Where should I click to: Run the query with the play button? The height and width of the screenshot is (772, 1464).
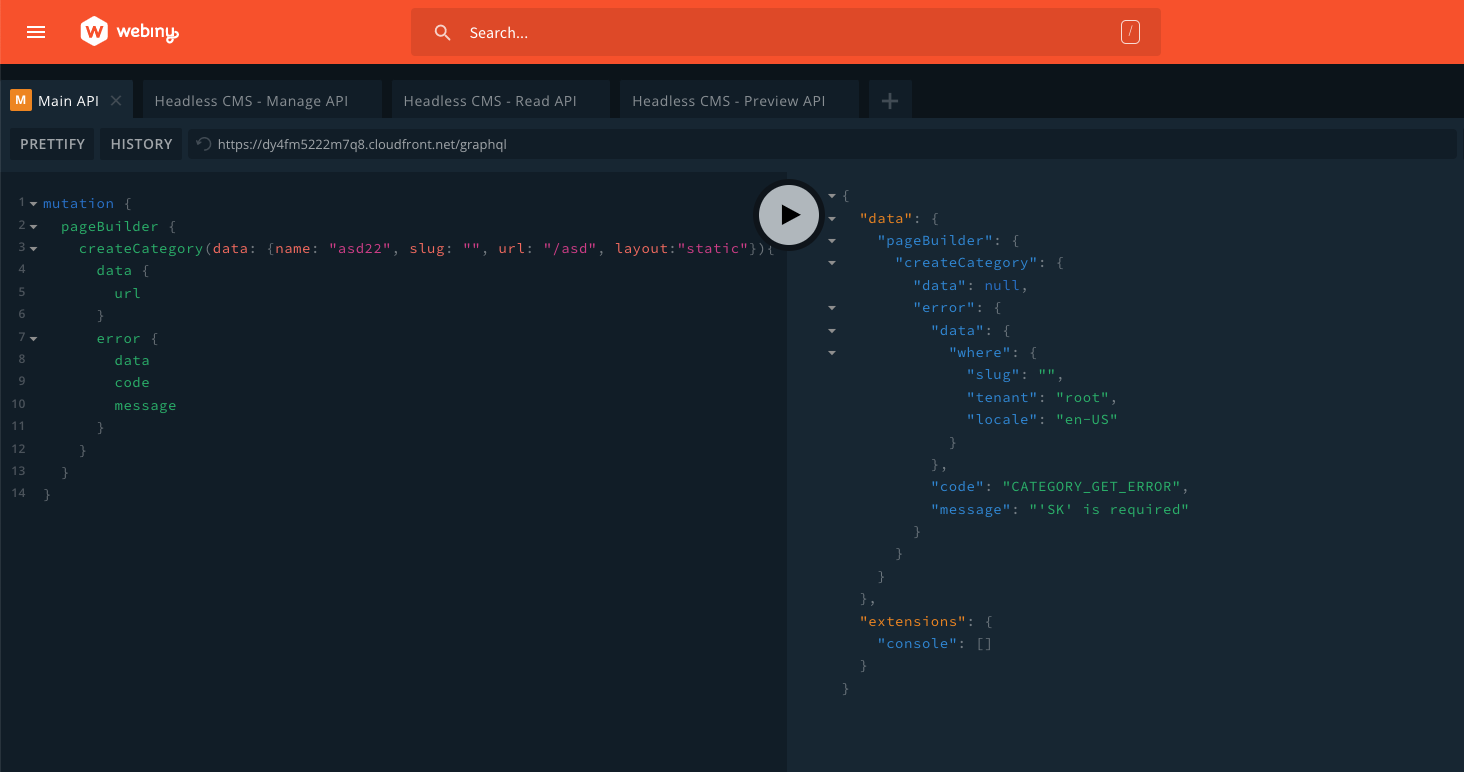coord(790,214)
